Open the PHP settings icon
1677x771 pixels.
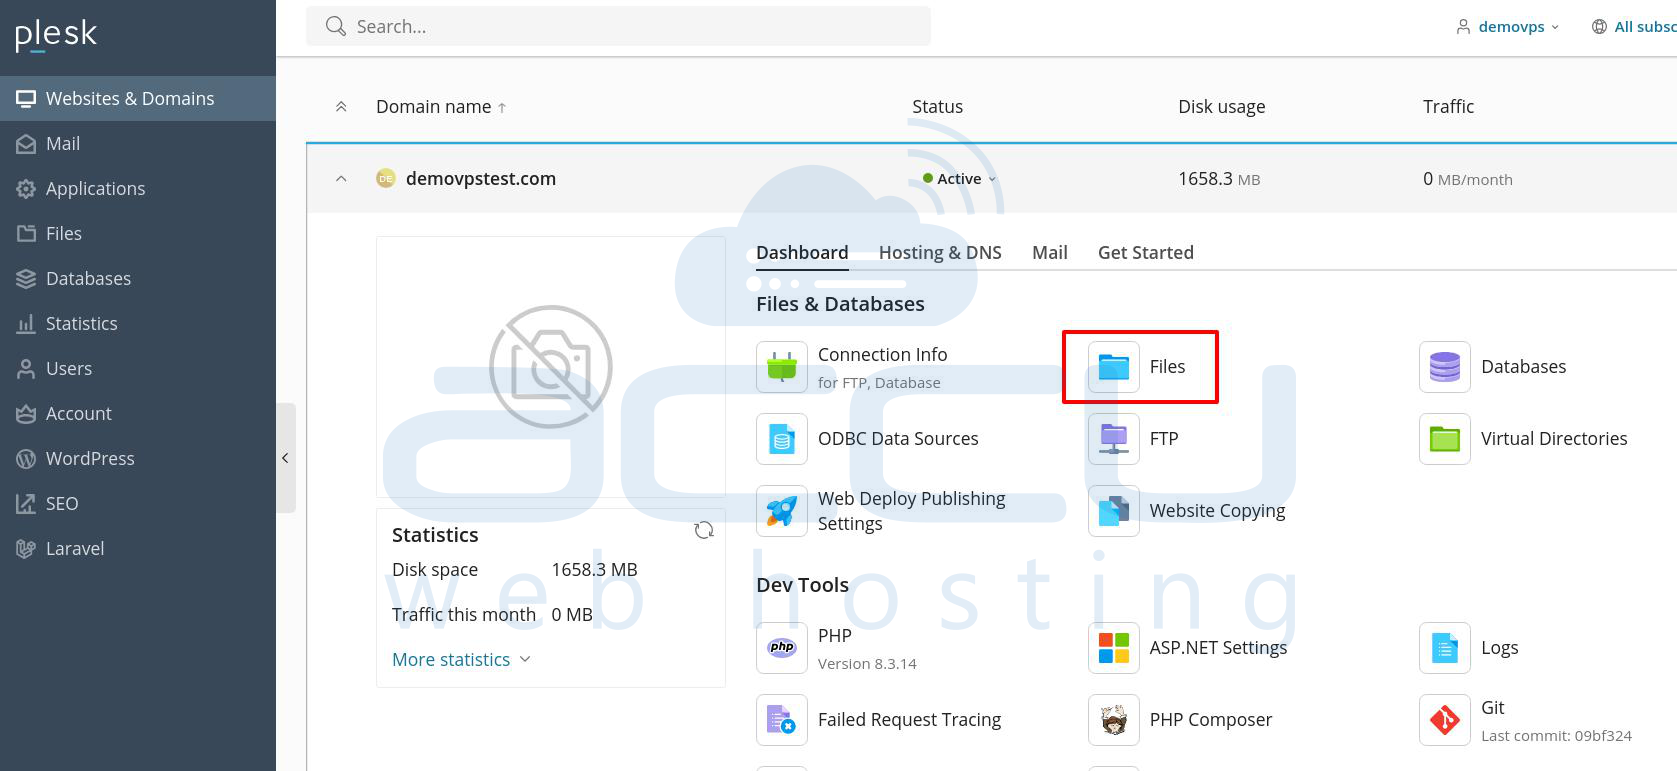tap(782, 648)
